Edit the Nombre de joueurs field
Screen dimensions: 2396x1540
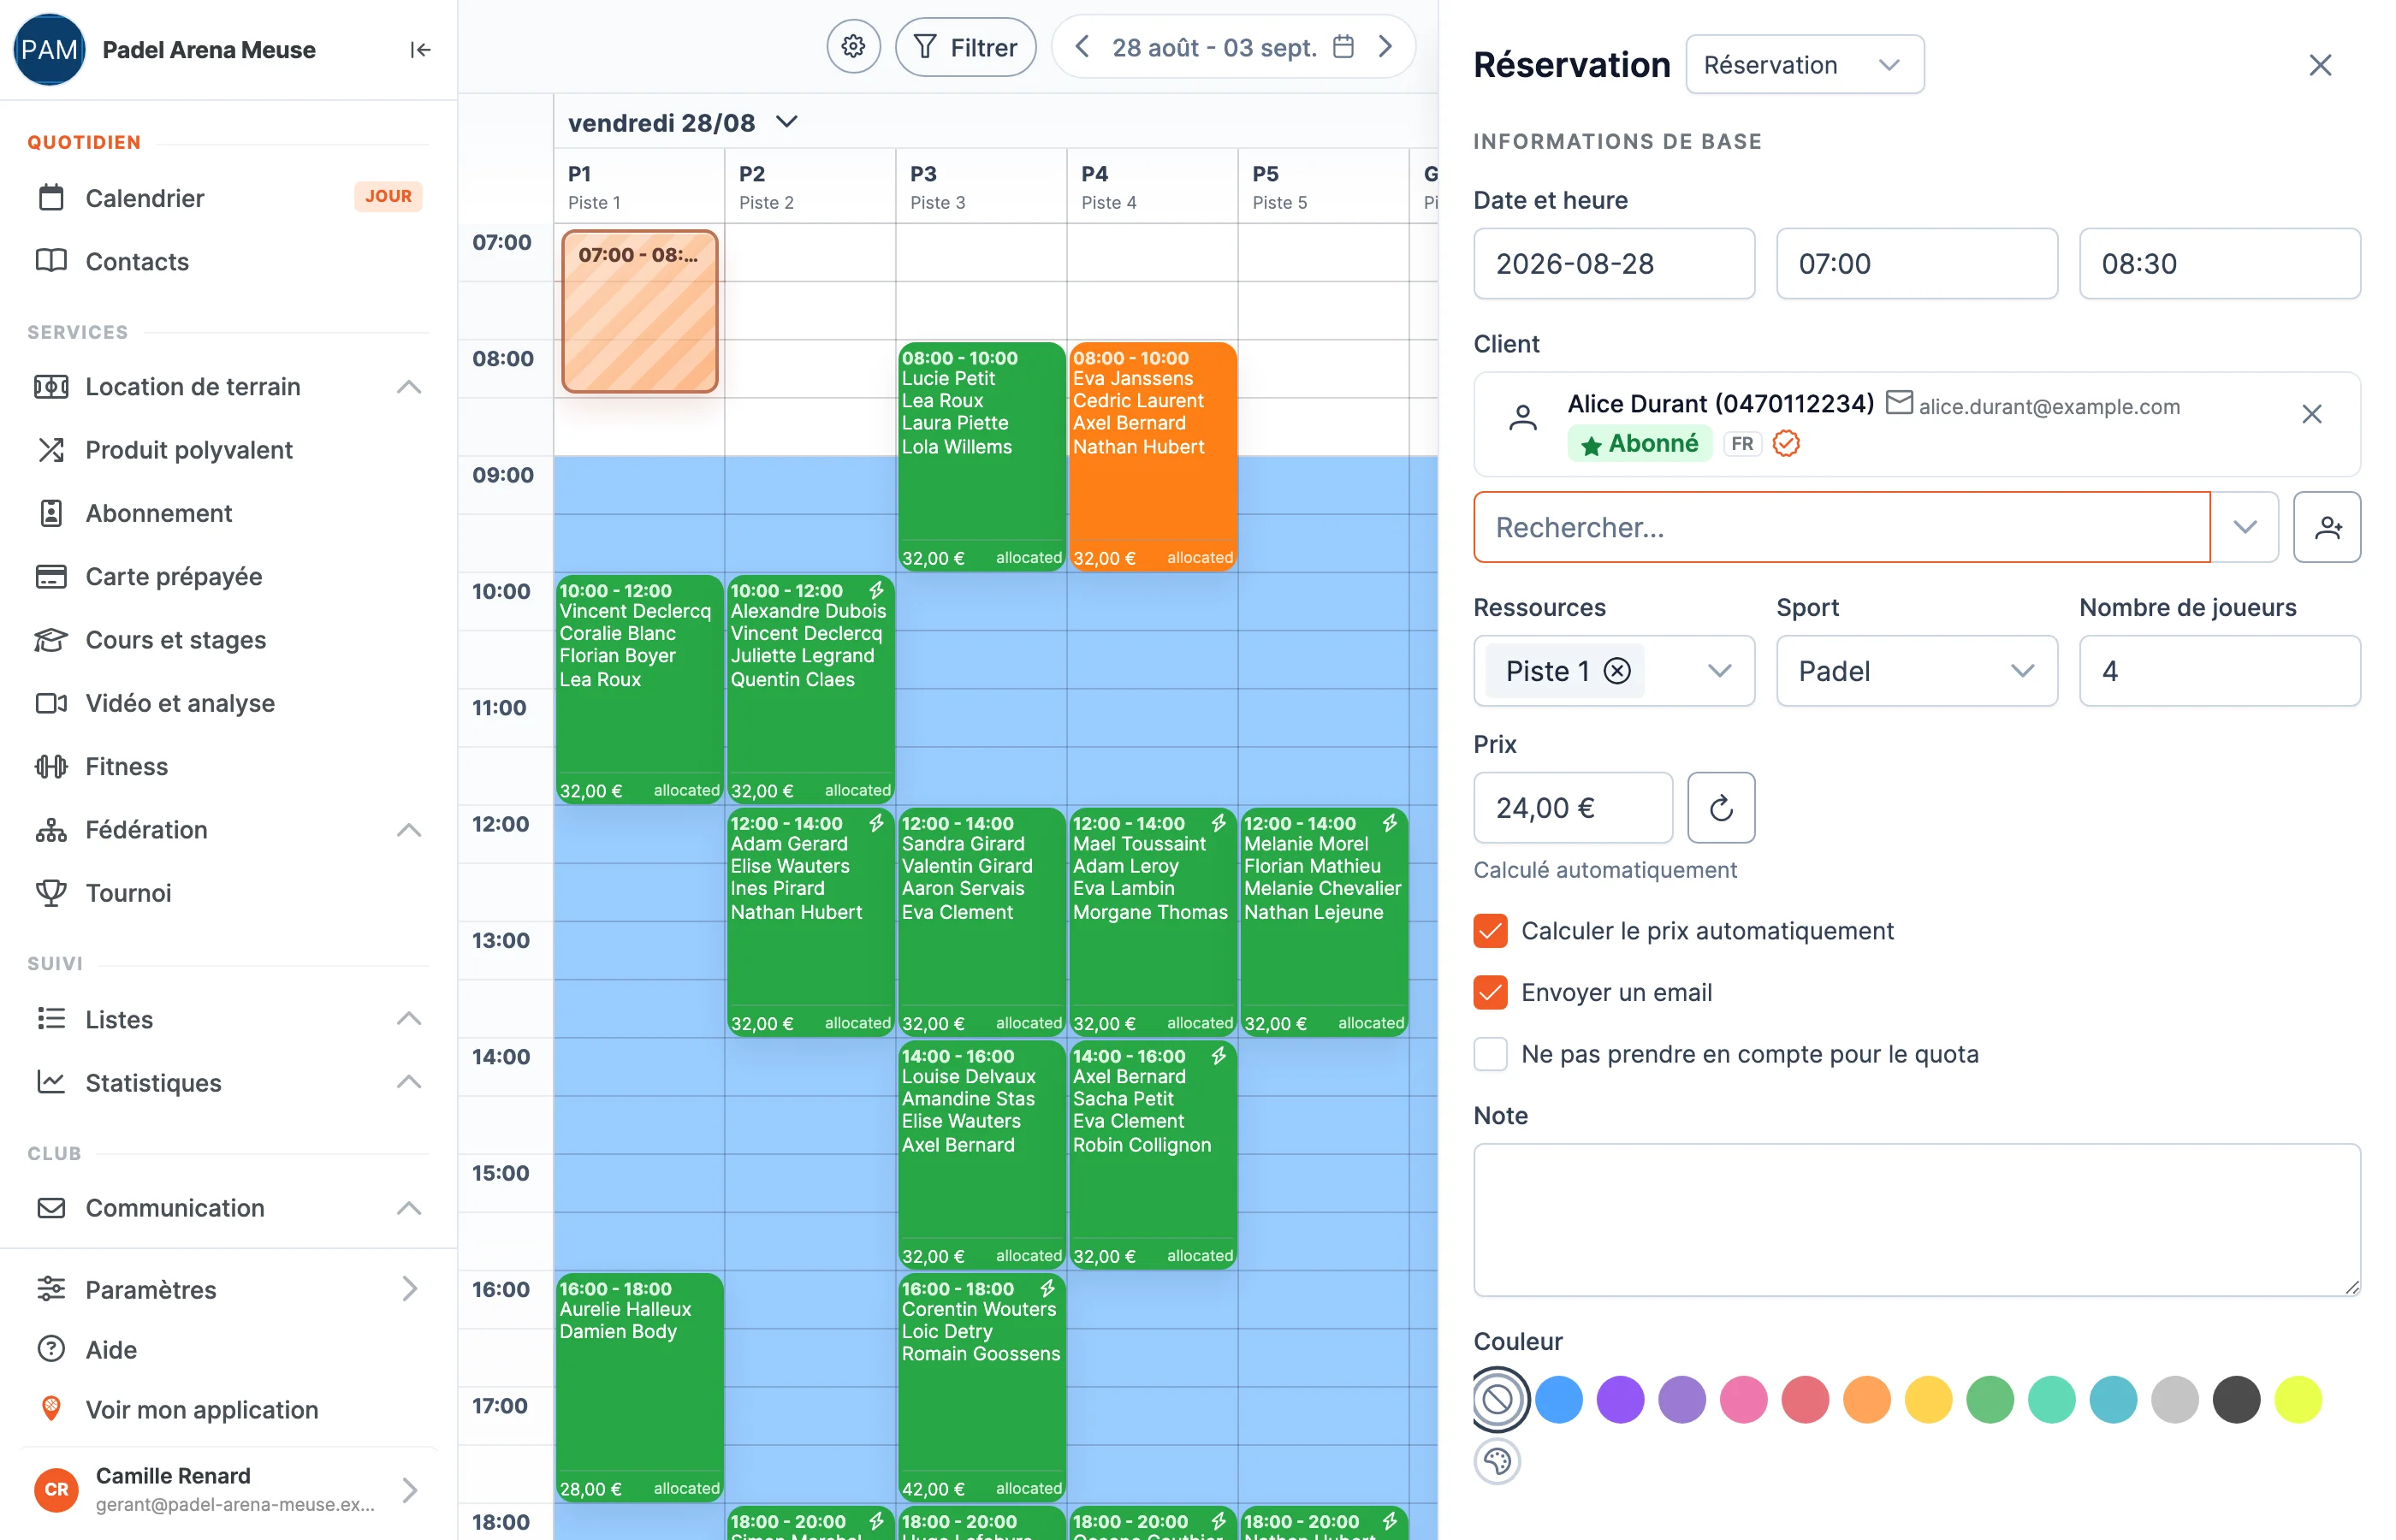(2219, 671)
